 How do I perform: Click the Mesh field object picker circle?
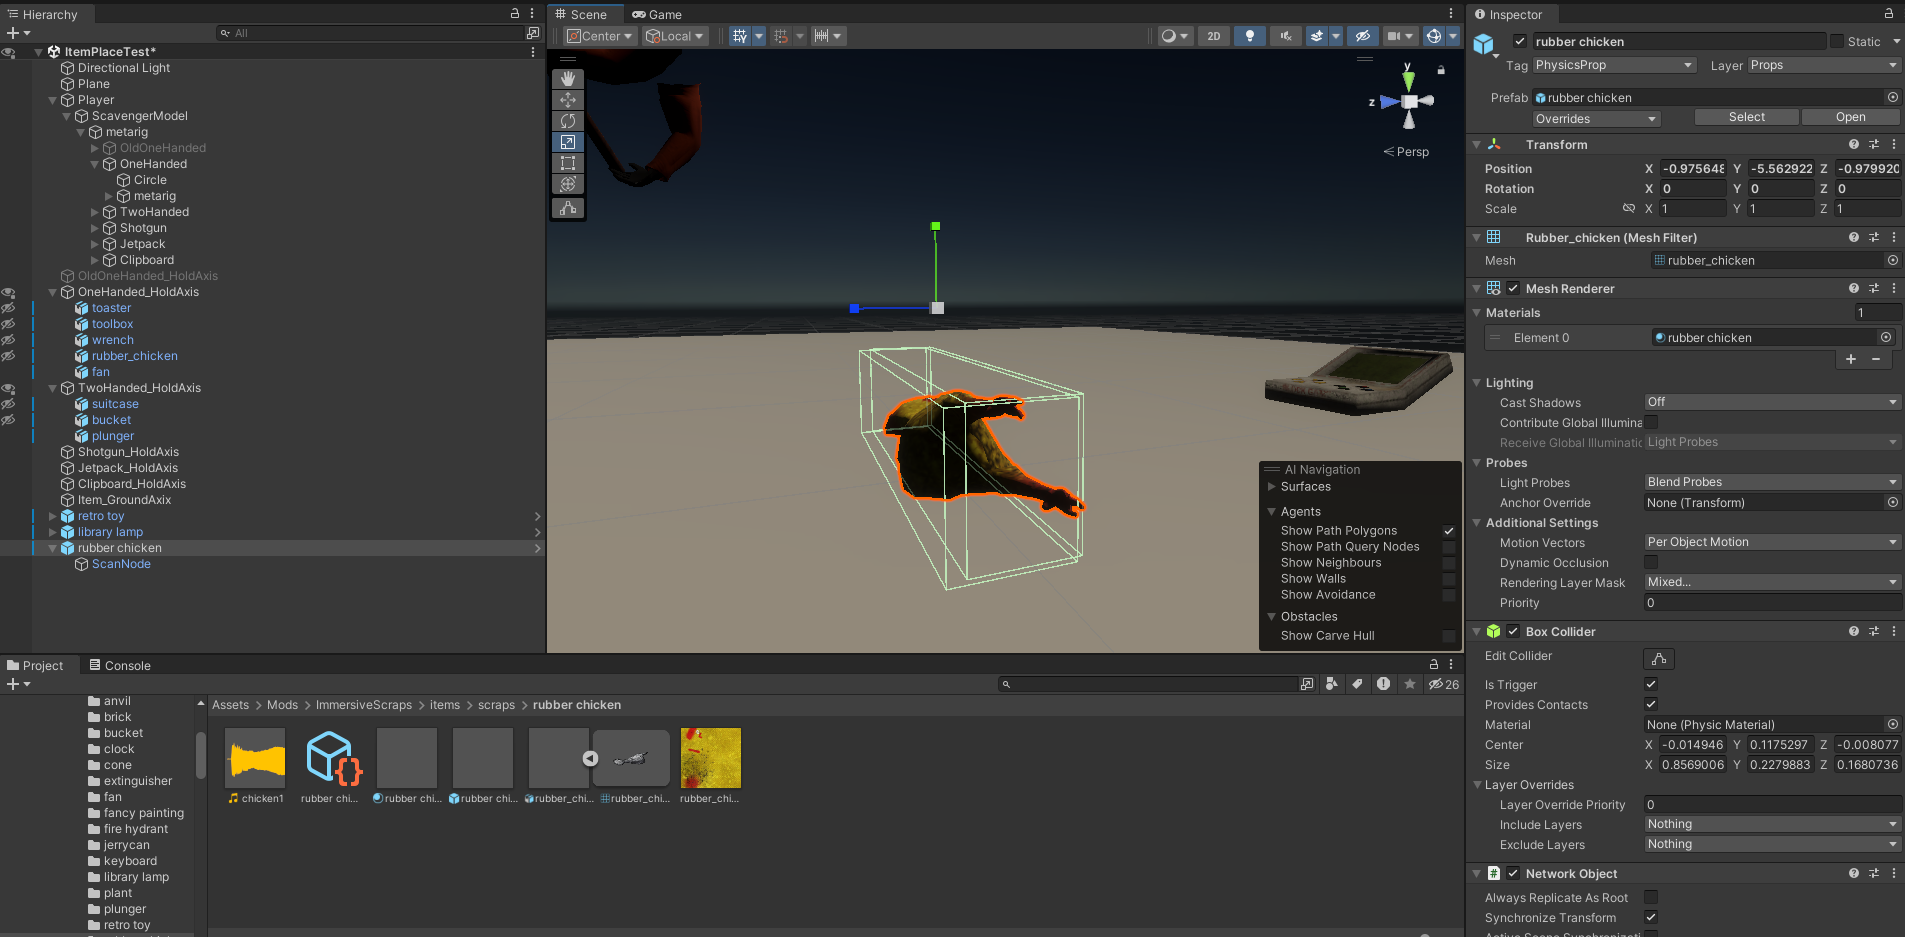pos(1893,261)
